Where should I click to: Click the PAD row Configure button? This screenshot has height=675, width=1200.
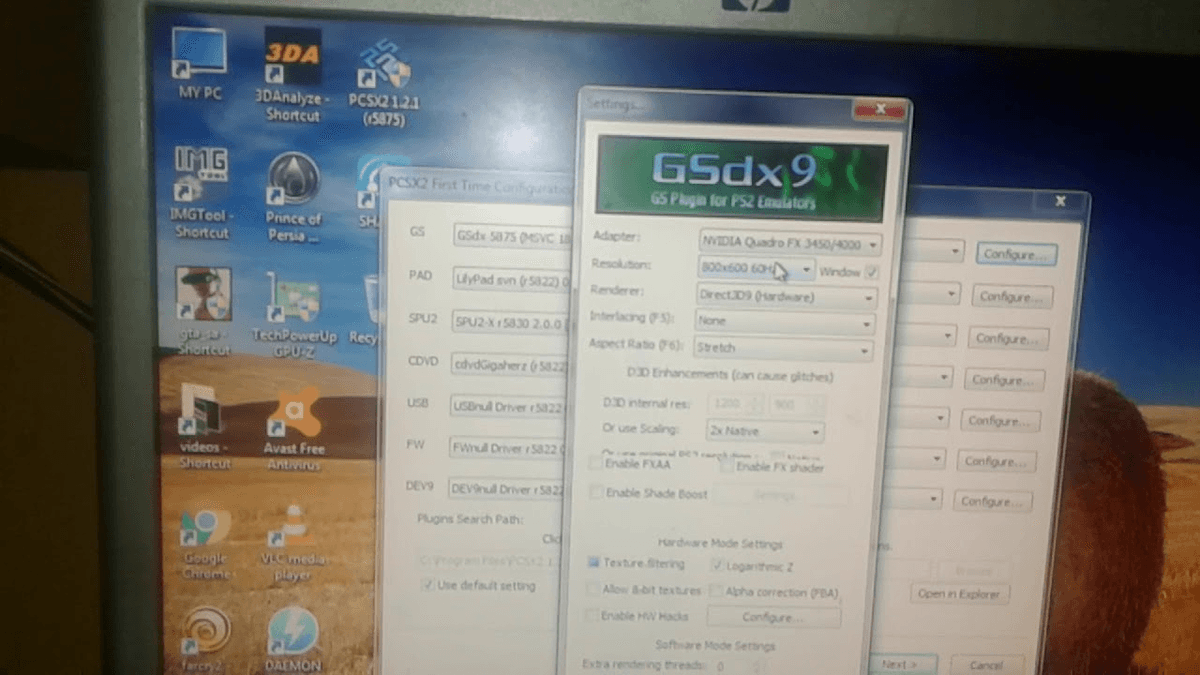pyautogui.click(x=1011, y=297)
